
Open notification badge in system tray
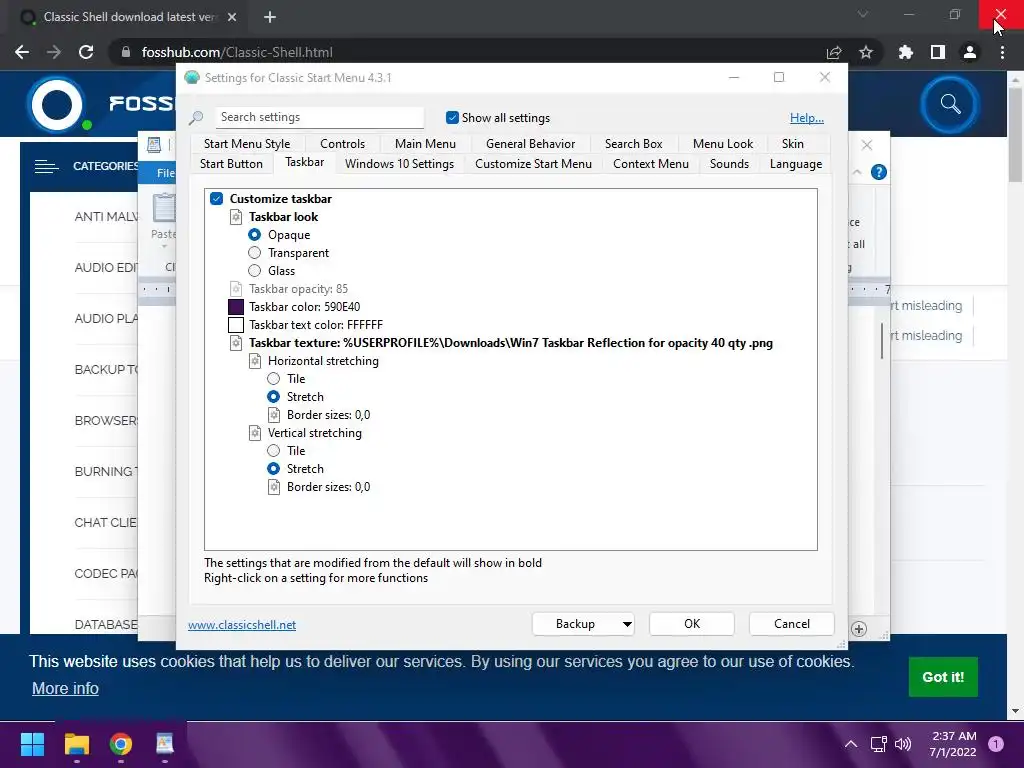click(x=995, y=744)
